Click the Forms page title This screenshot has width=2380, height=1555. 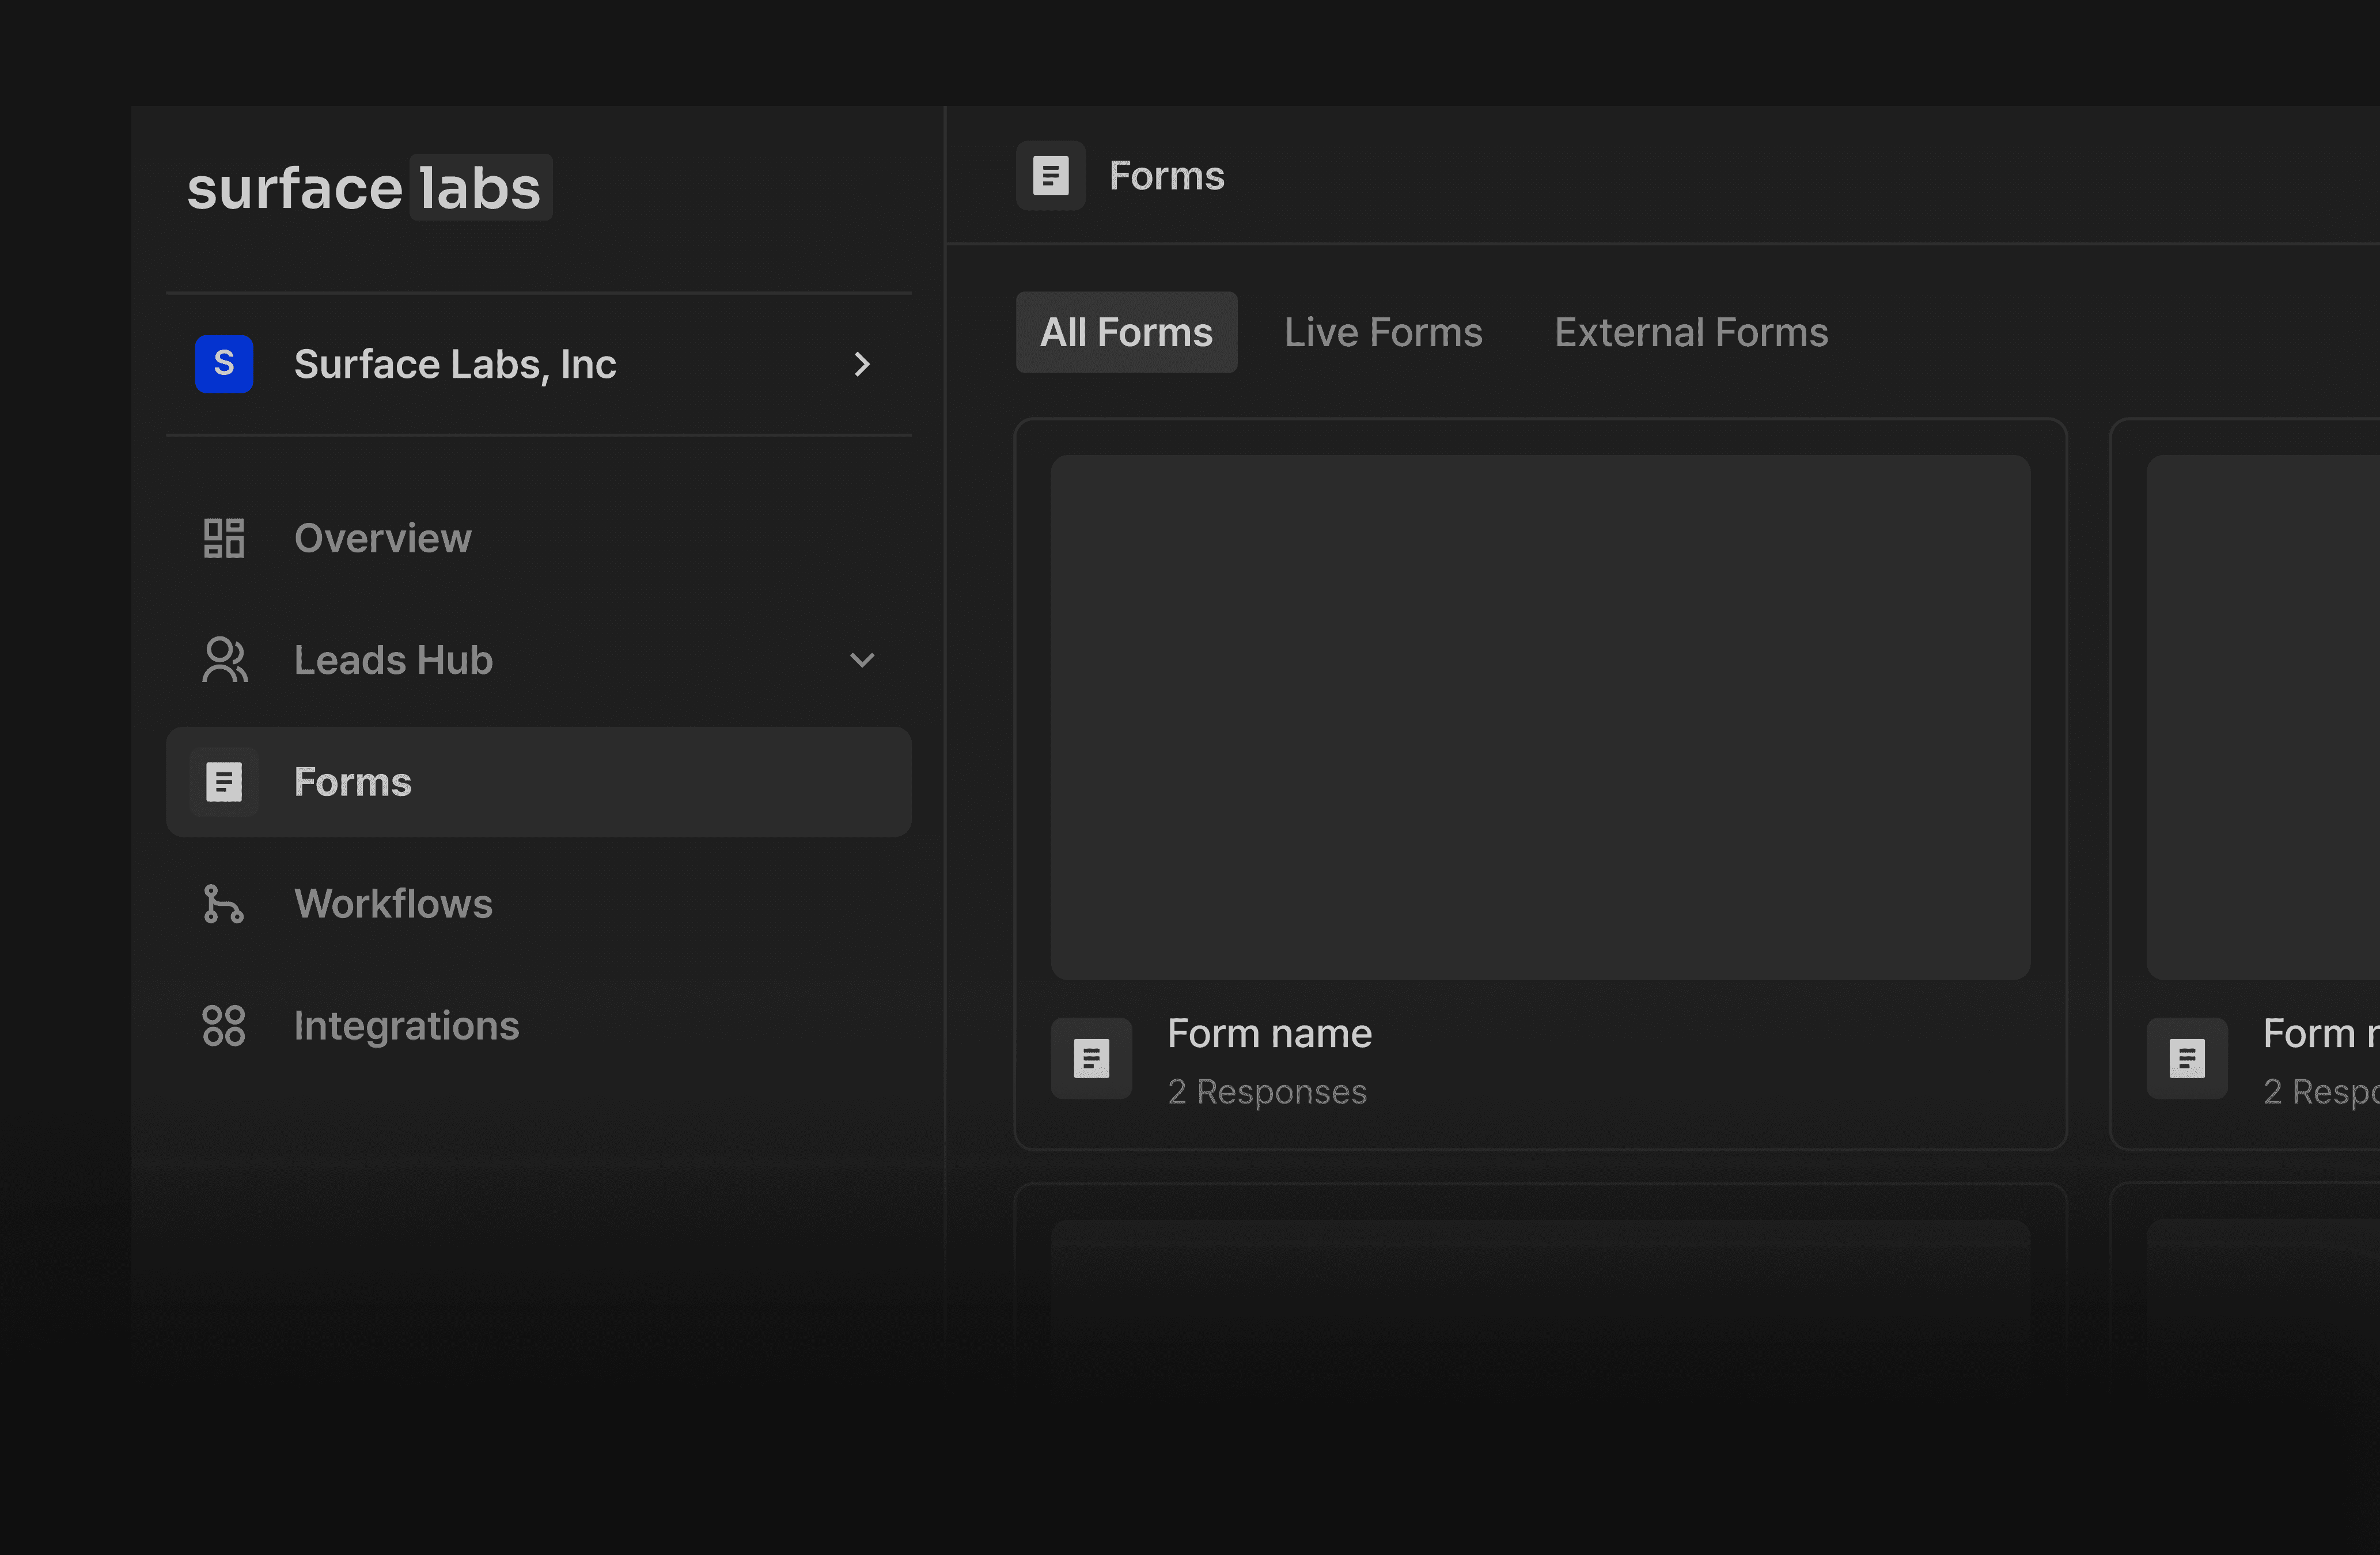tap(1167, 176)
